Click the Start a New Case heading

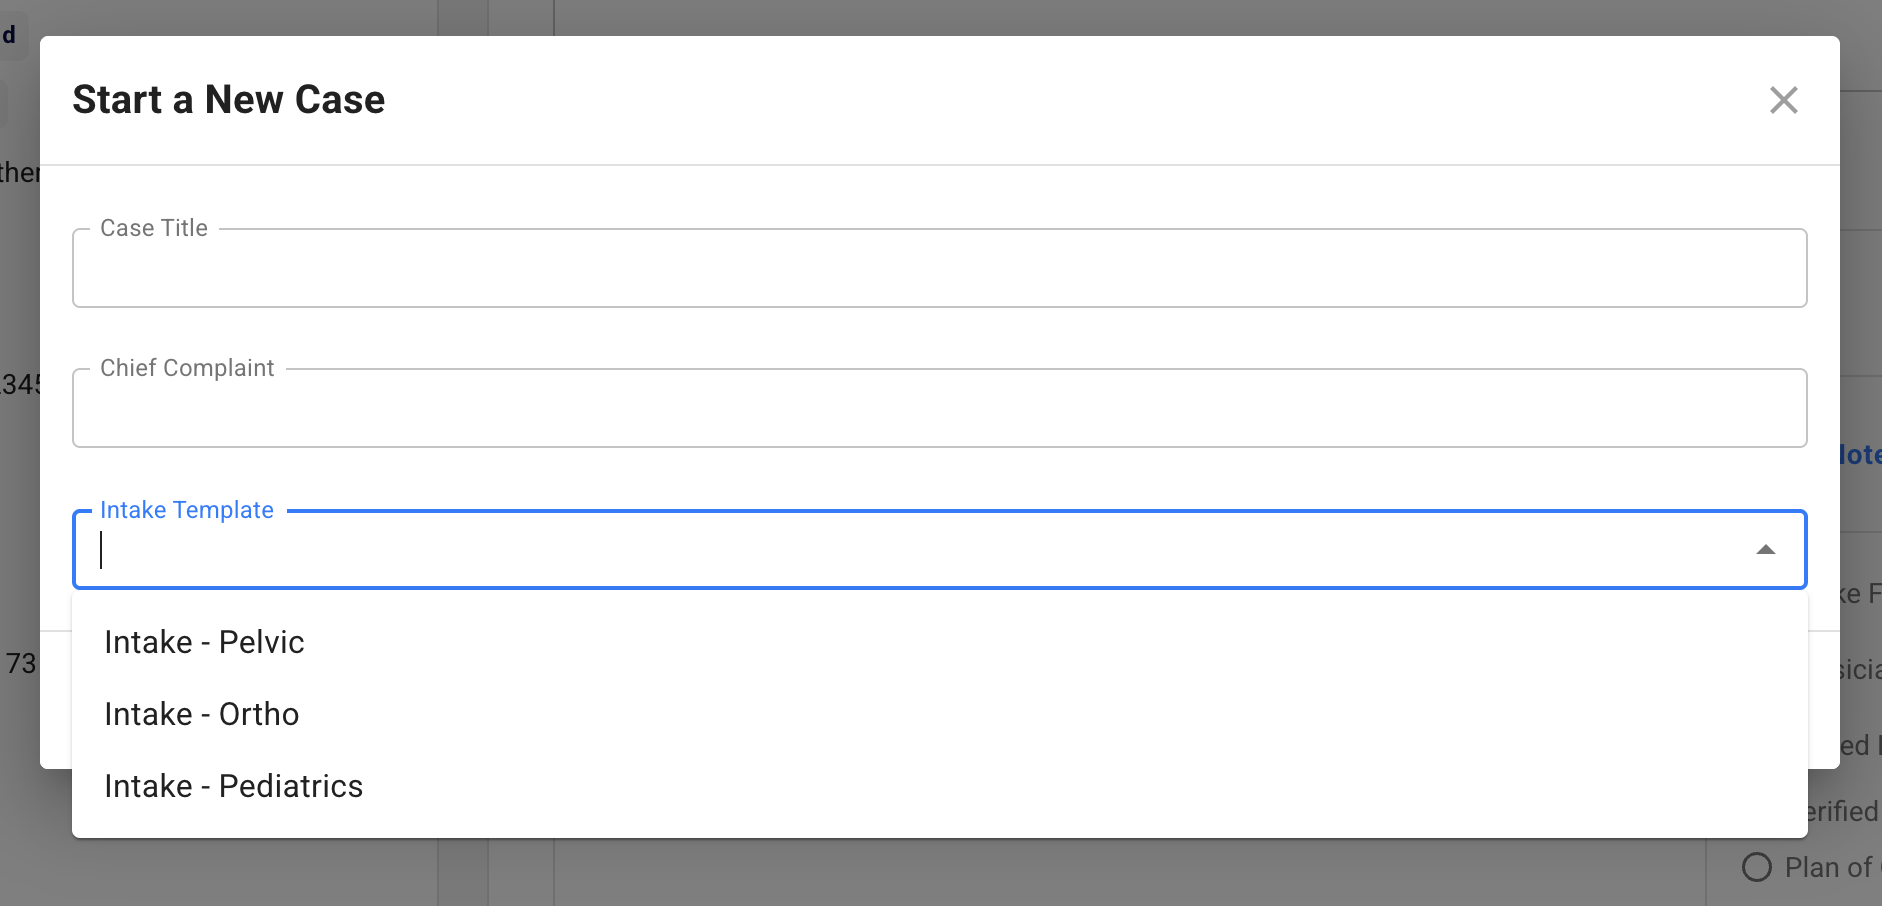[229, 100]
